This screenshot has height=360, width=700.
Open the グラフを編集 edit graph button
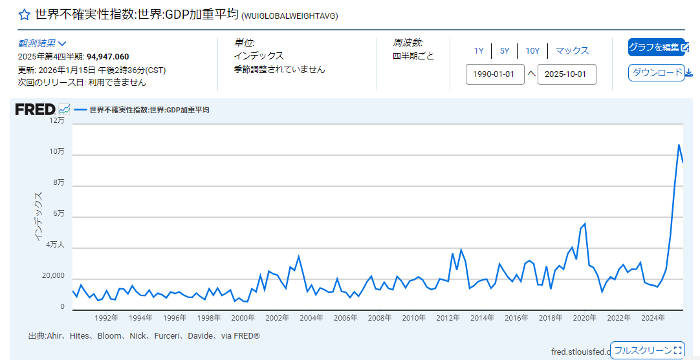(656, 47)
